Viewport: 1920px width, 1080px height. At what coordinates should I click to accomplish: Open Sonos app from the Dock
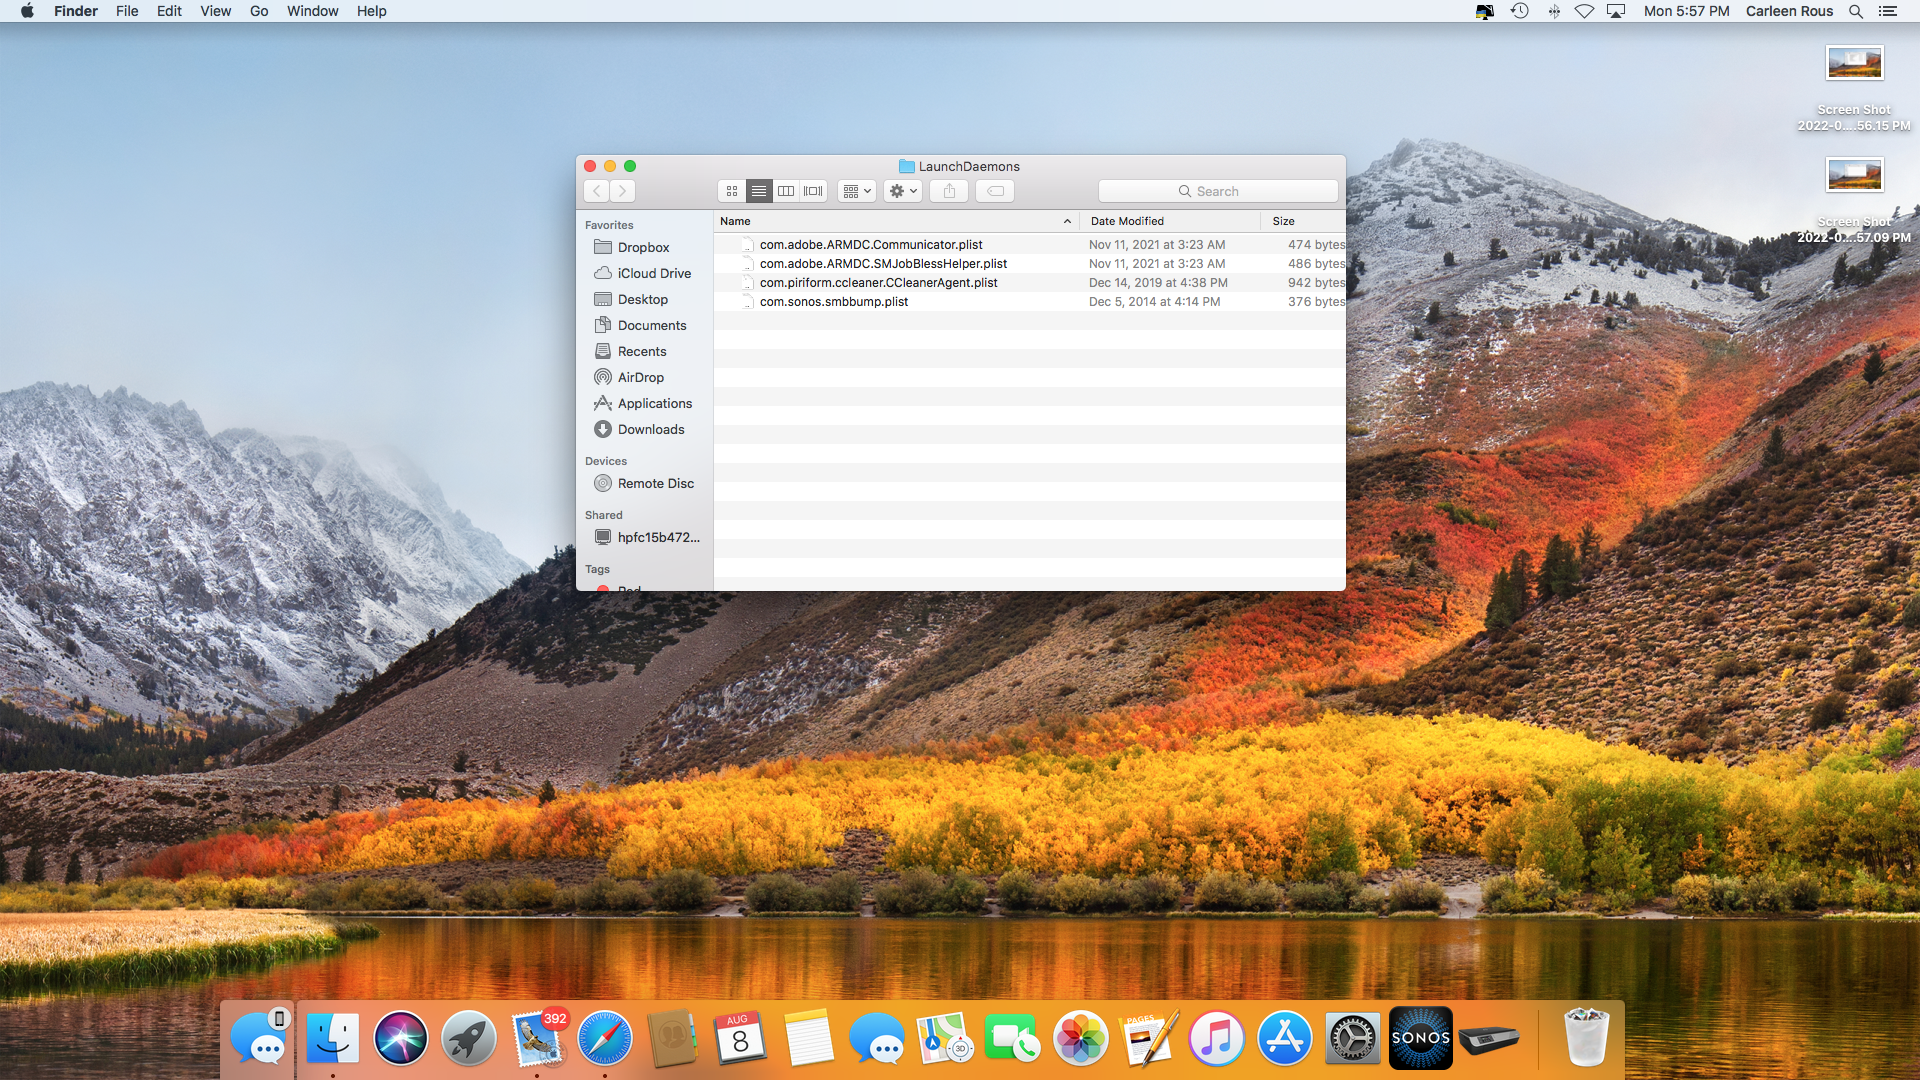coord(1420,1038)
